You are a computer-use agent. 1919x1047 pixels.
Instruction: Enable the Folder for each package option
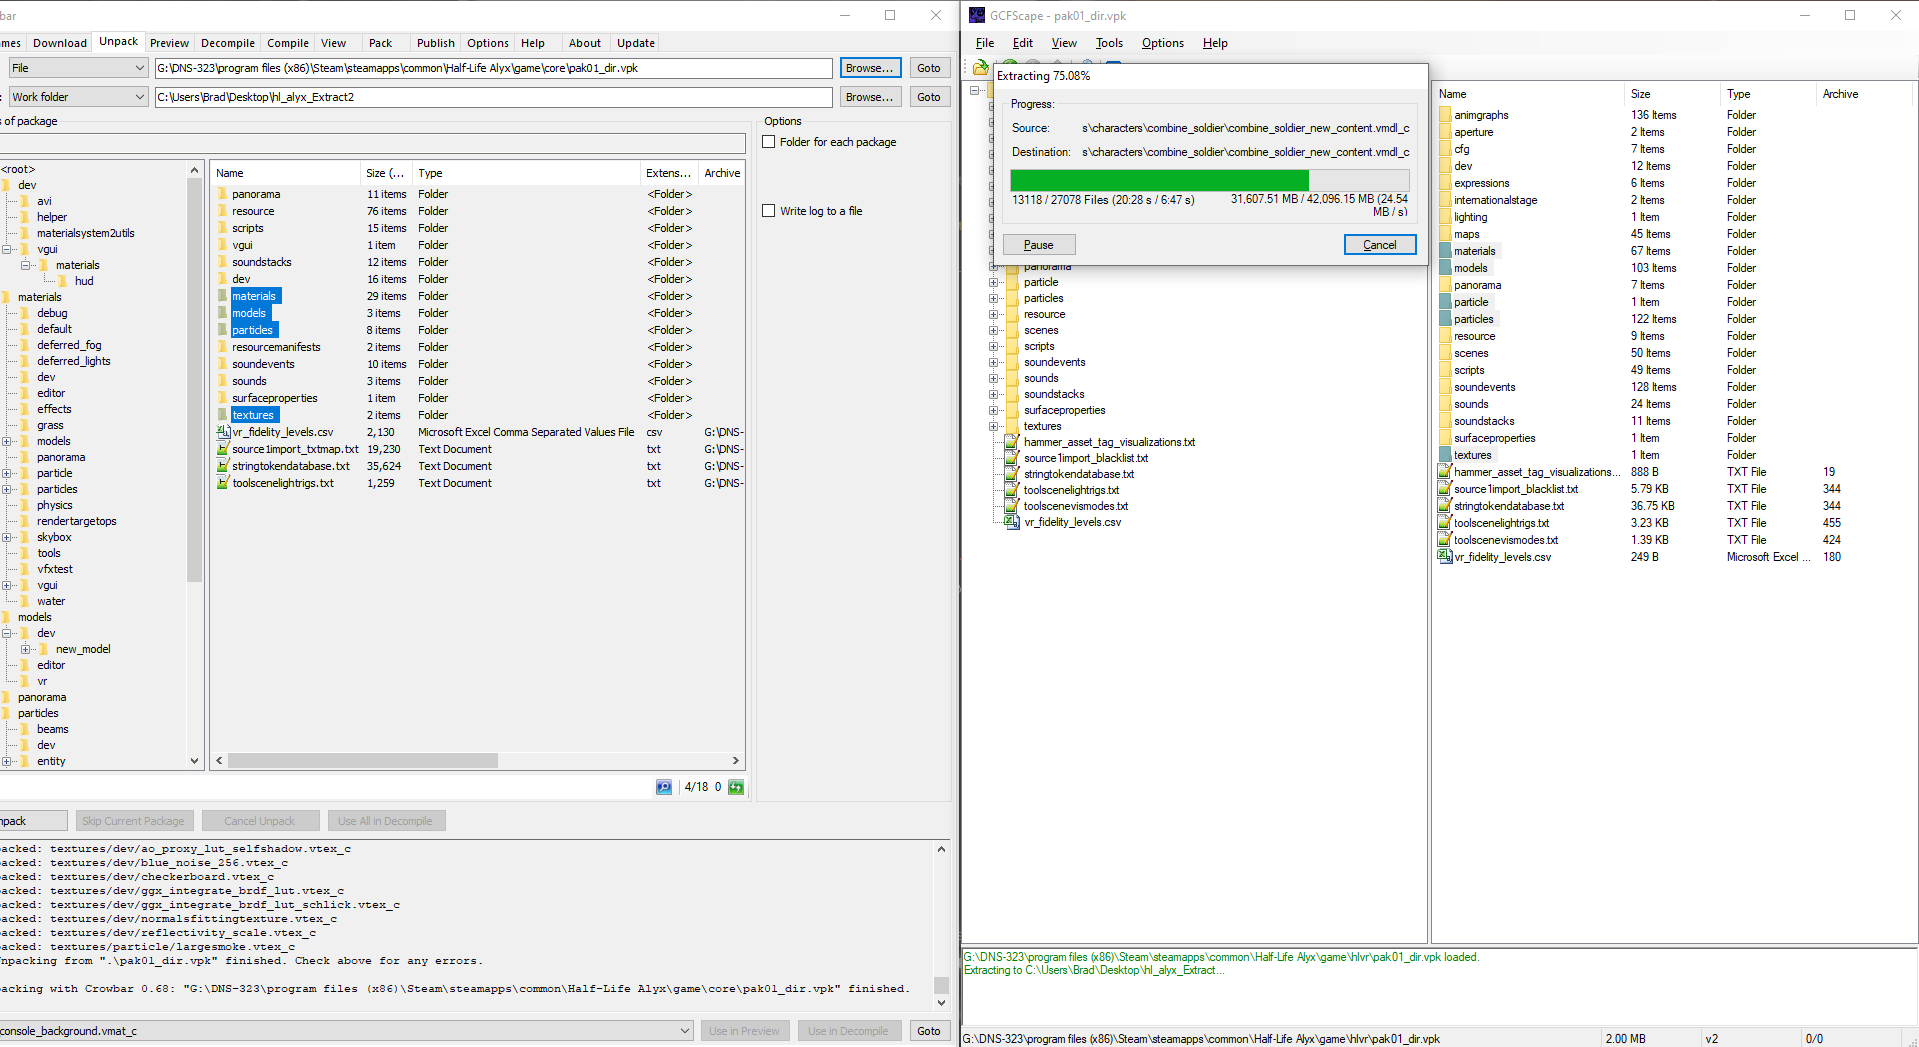[x=769, y=142]
